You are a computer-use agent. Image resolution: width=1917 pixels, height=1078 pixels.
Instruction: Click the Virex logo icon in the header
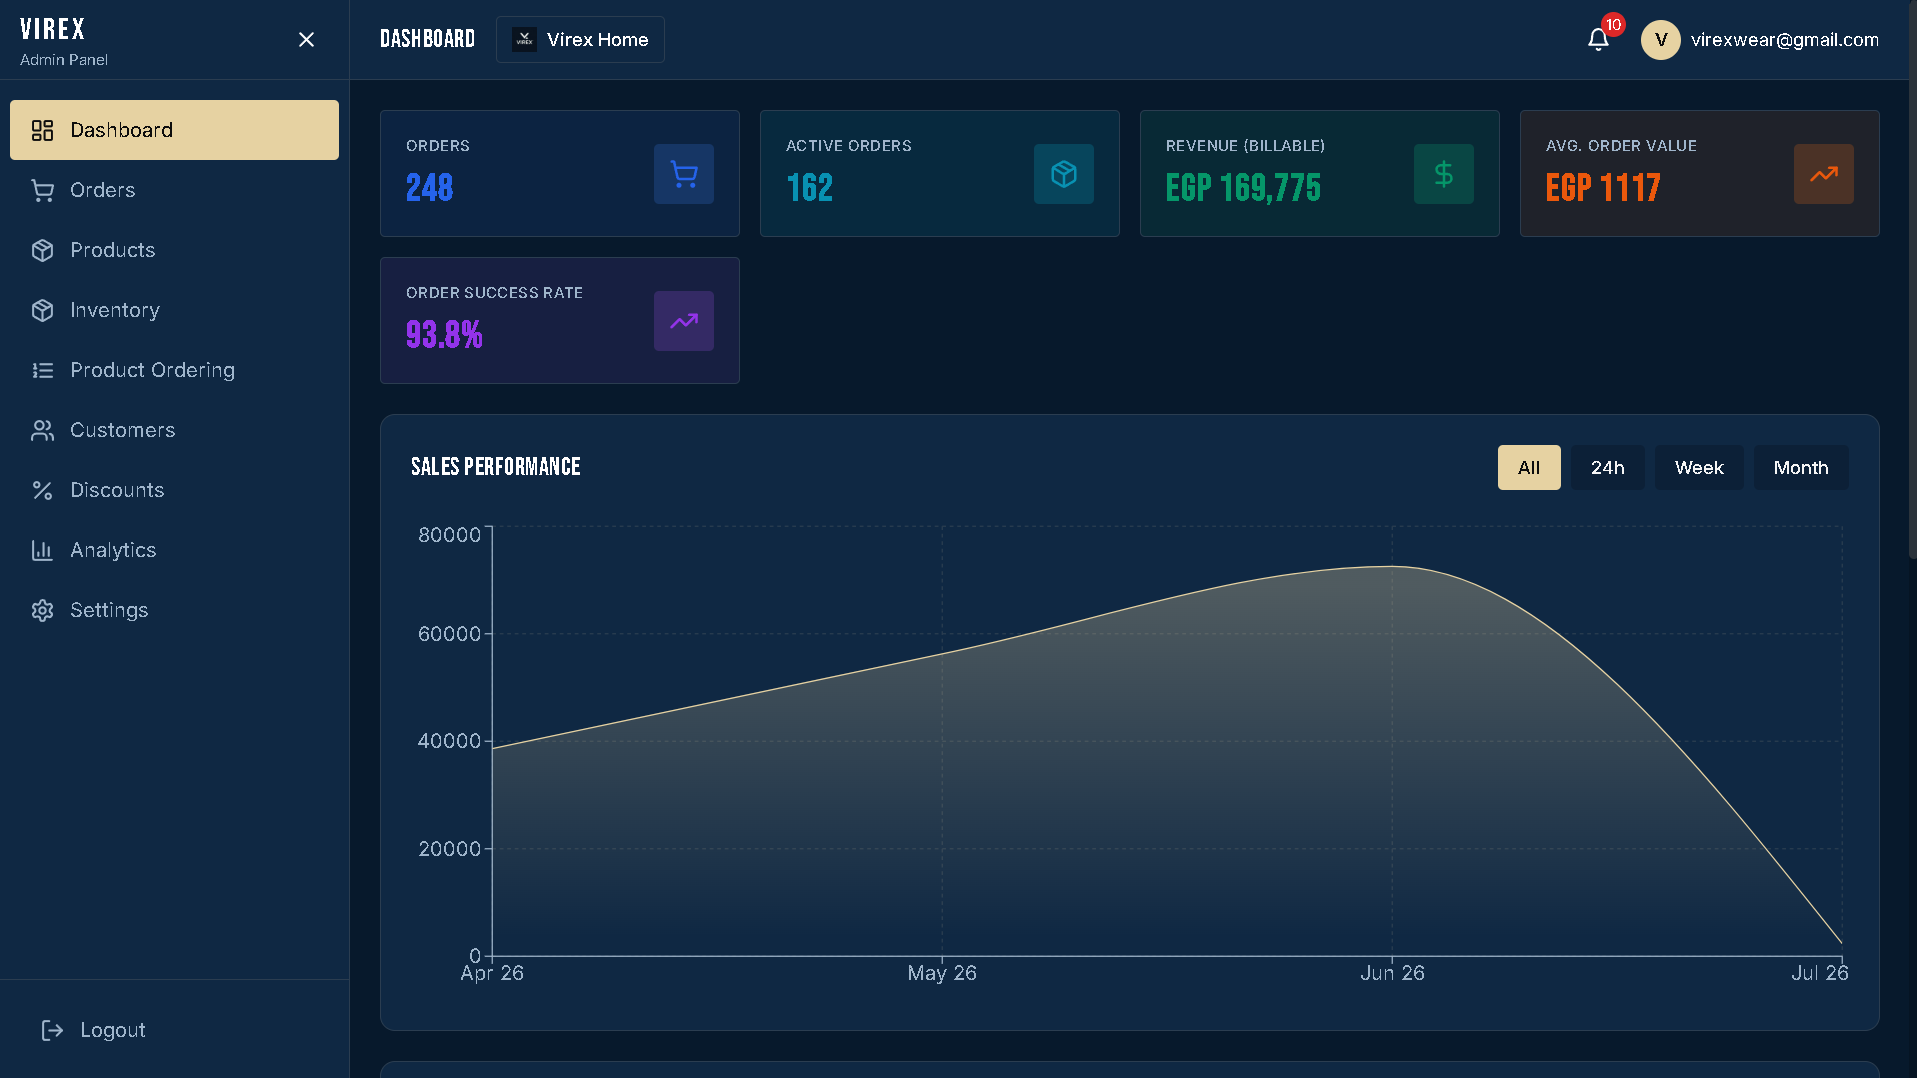[x=524, y=39]
